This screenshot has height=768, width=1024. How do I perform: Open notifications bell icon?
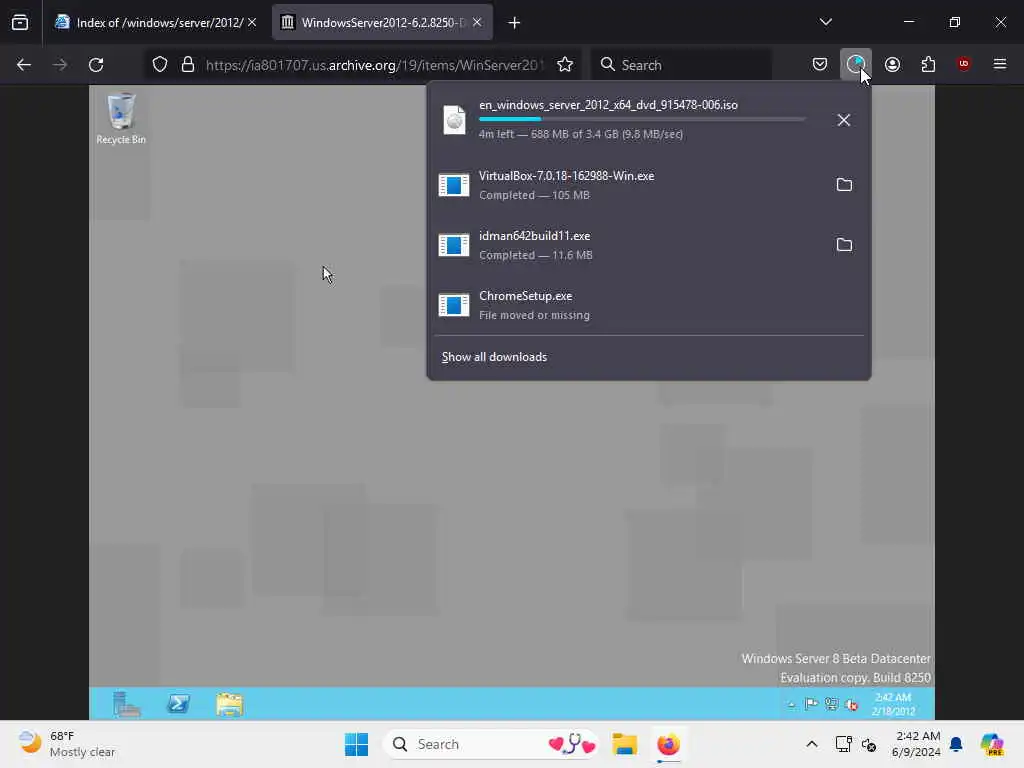pos(956,744)
